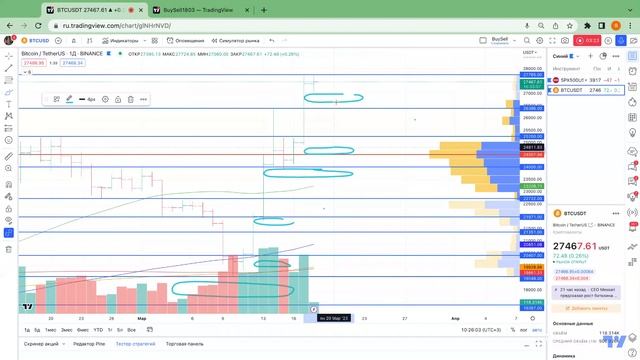The image size is (640, 360).
Task: Open chart settings gear icon
Action: tap(540, 40)
